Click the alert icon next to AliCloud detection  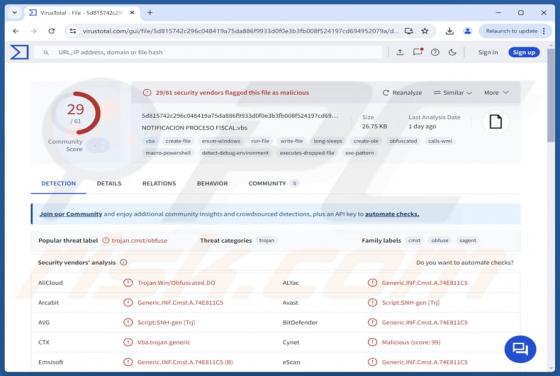tap(128, 283)
